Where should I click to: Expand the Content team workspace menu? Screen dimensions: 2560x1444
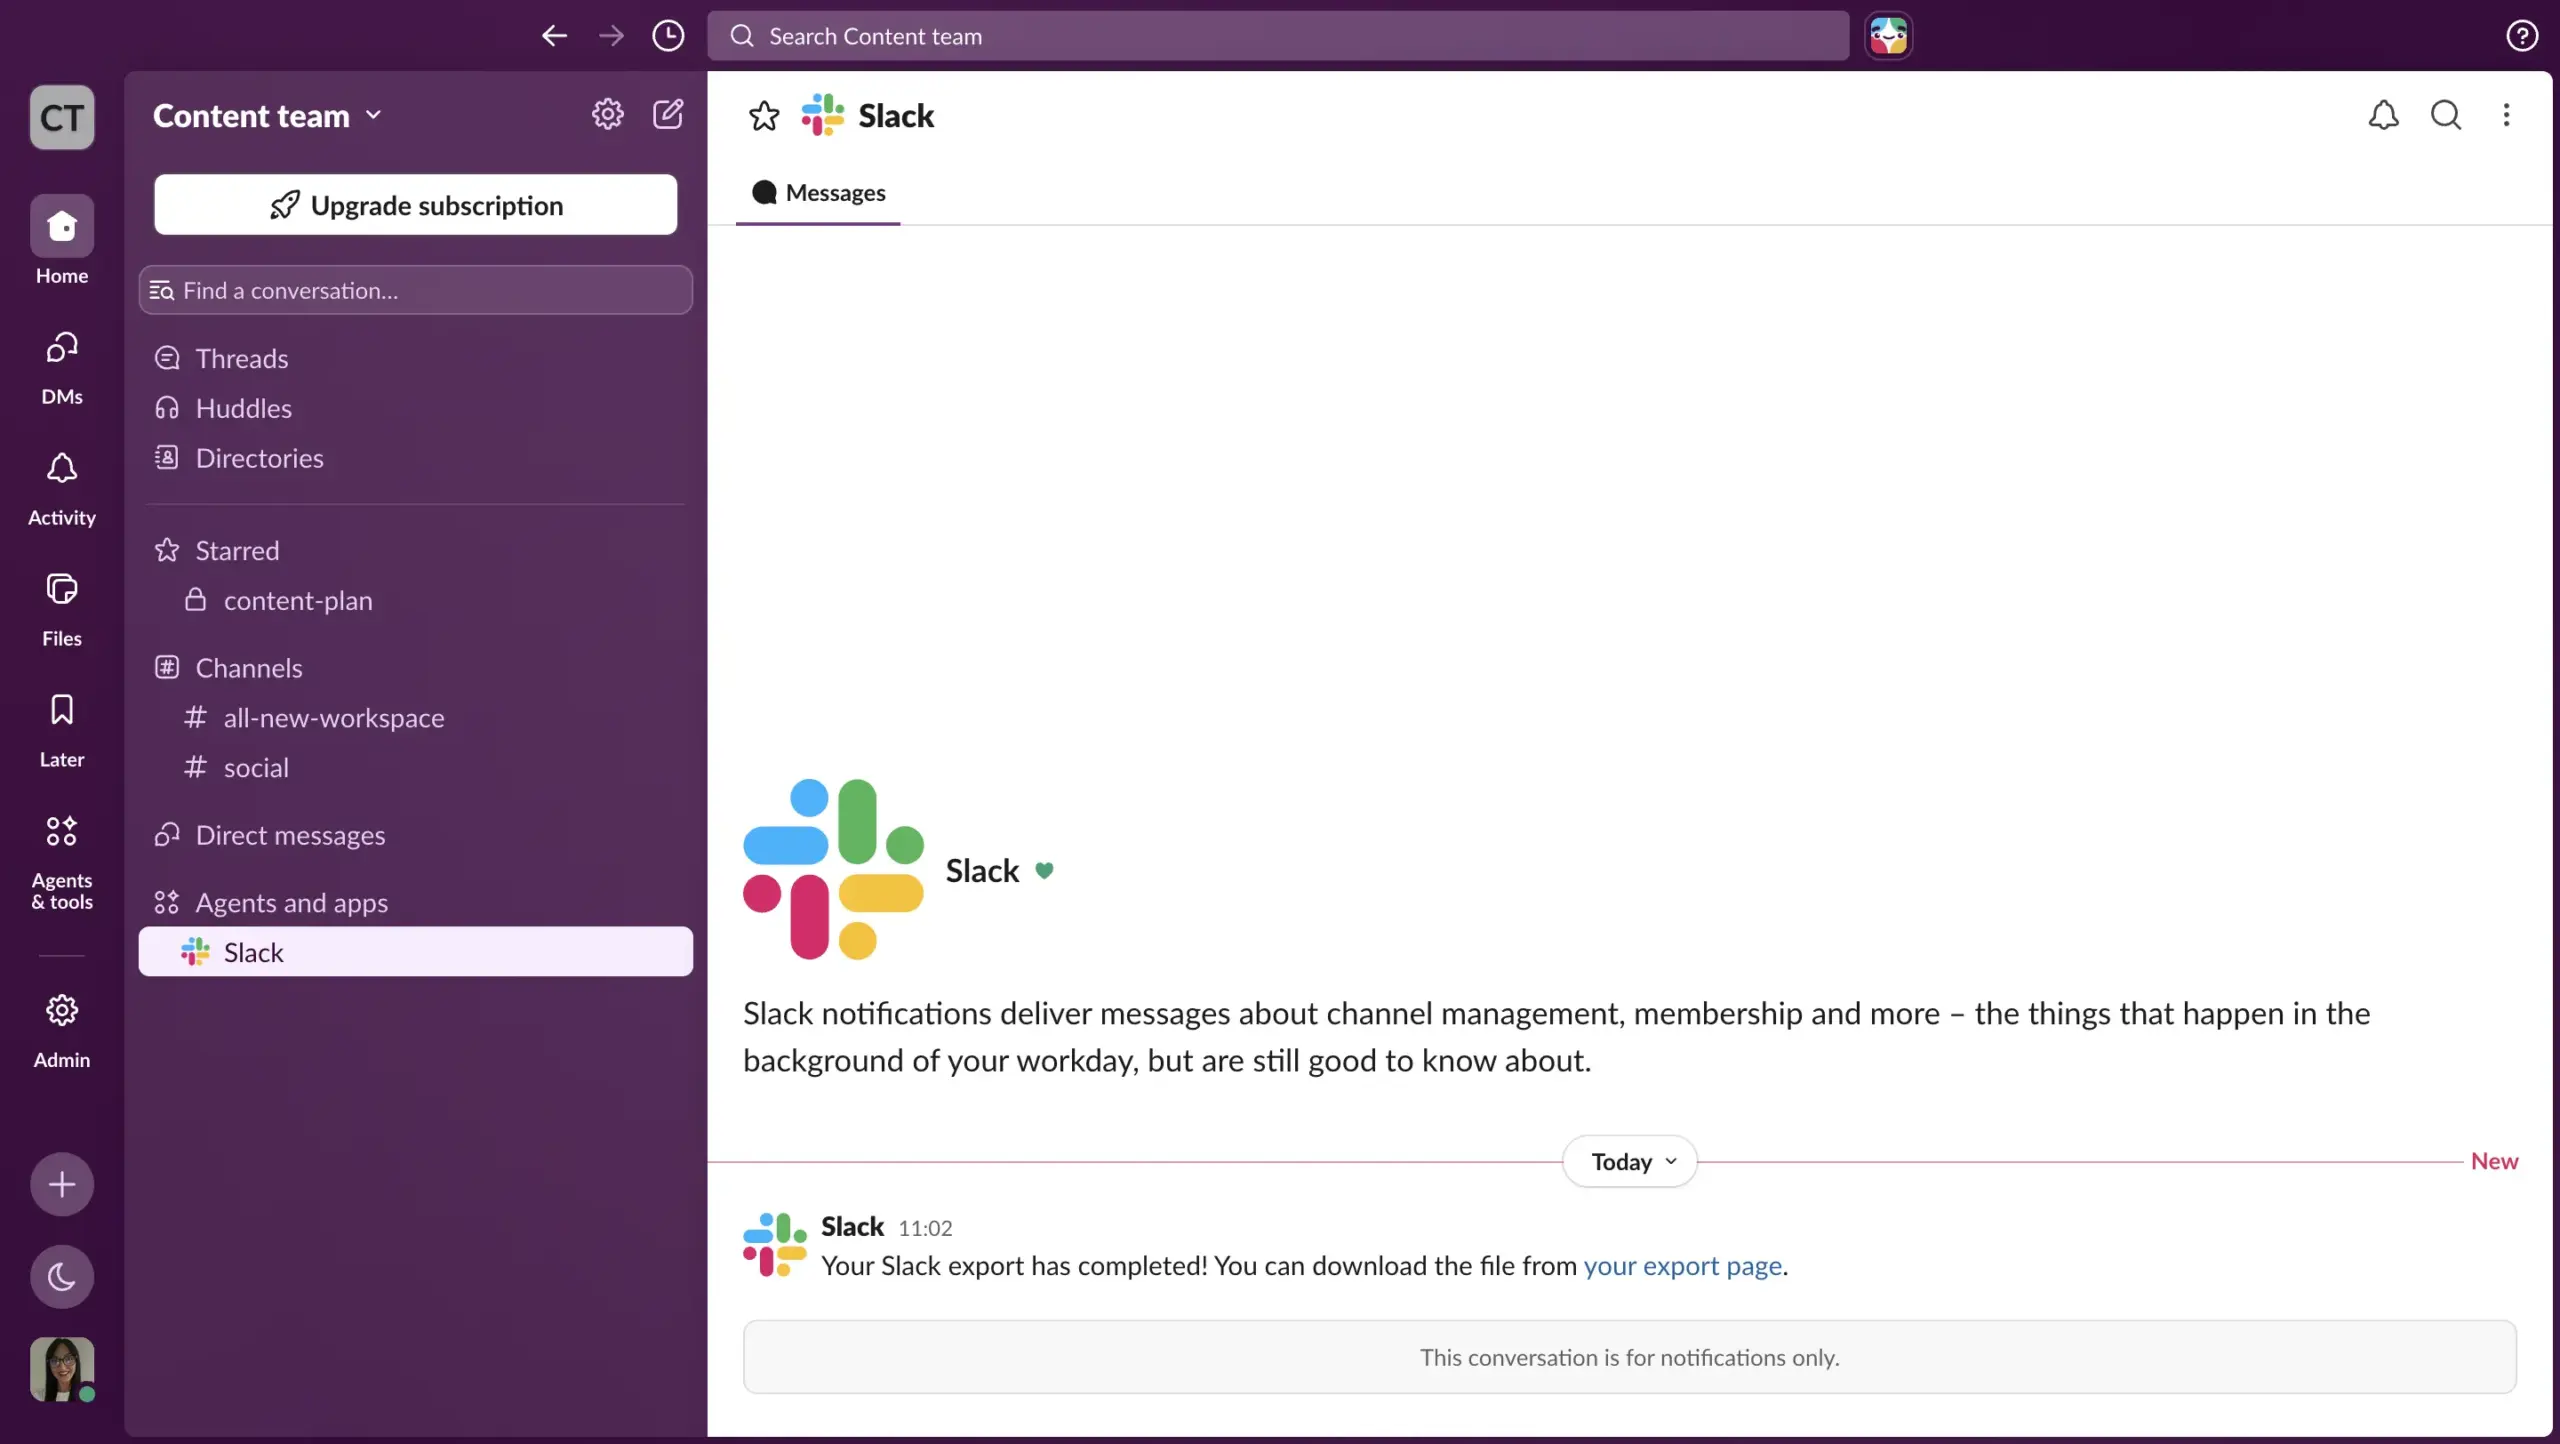click(267, 116)
